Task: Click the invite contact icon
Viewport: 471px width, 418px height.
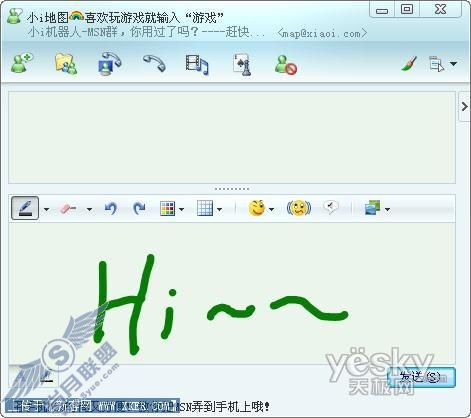Action: click(22, 62)
